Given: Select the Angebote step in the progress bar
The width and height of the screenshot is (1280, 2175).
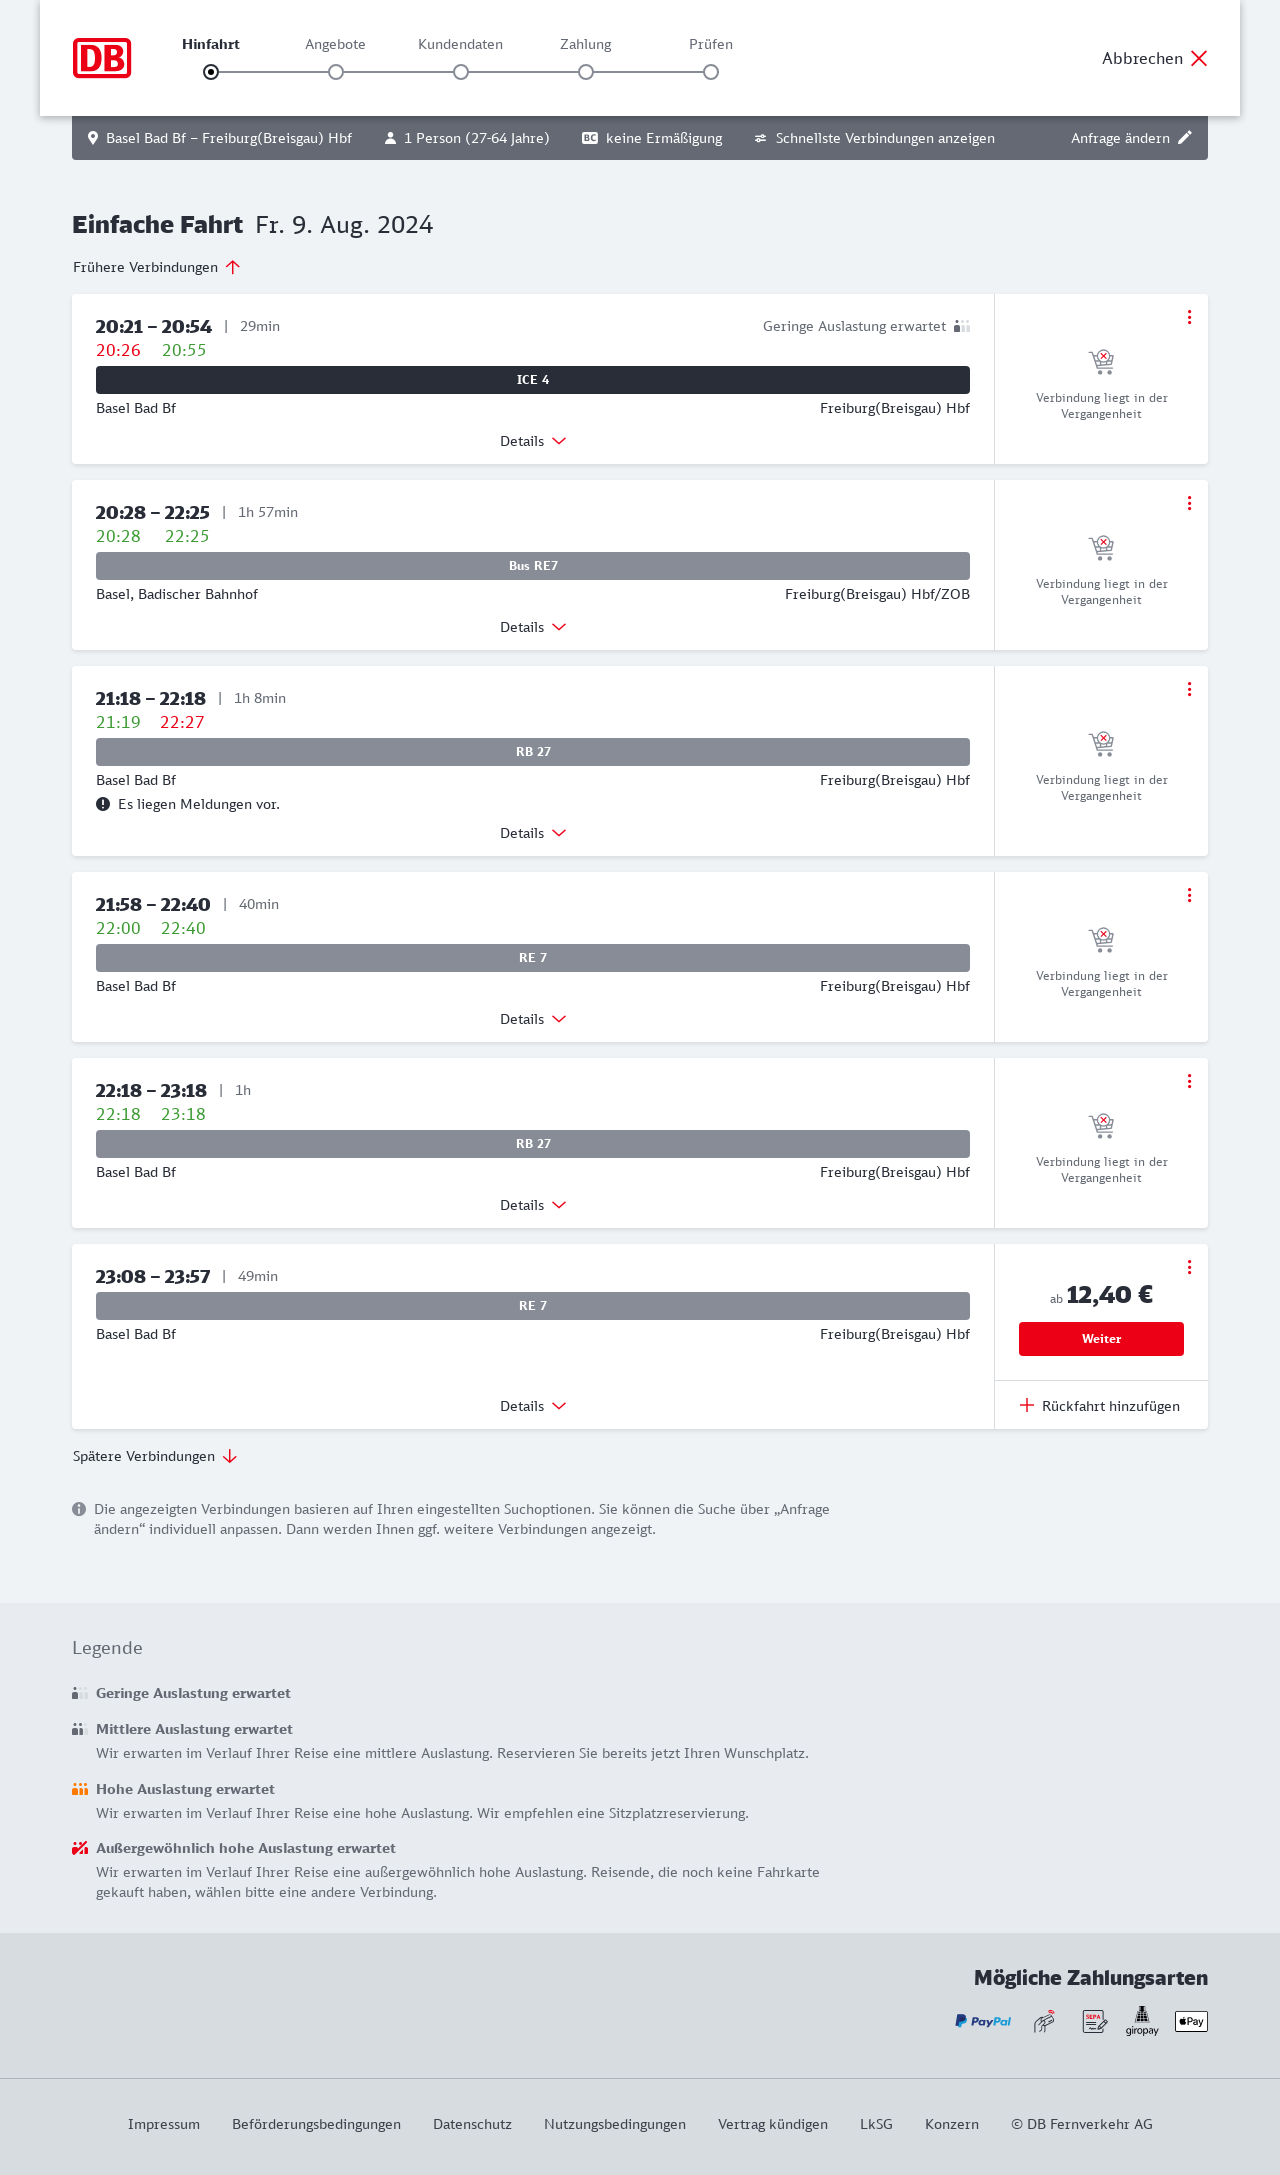Looking at the screenshot, I should point(336,71).
